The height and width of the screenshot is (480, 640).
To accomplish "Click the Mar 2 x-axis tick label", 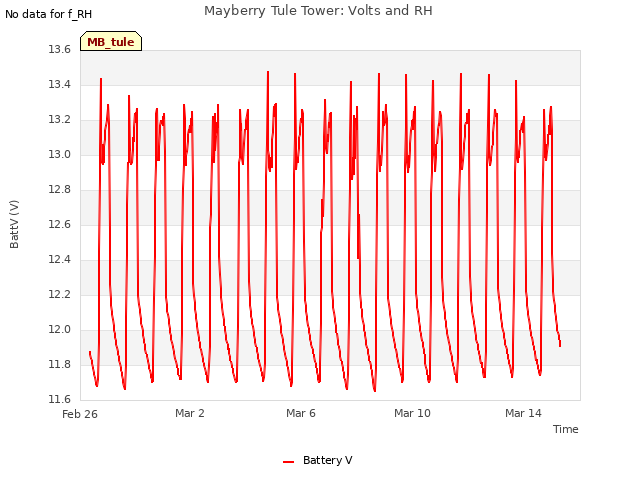I will point(189,413).
